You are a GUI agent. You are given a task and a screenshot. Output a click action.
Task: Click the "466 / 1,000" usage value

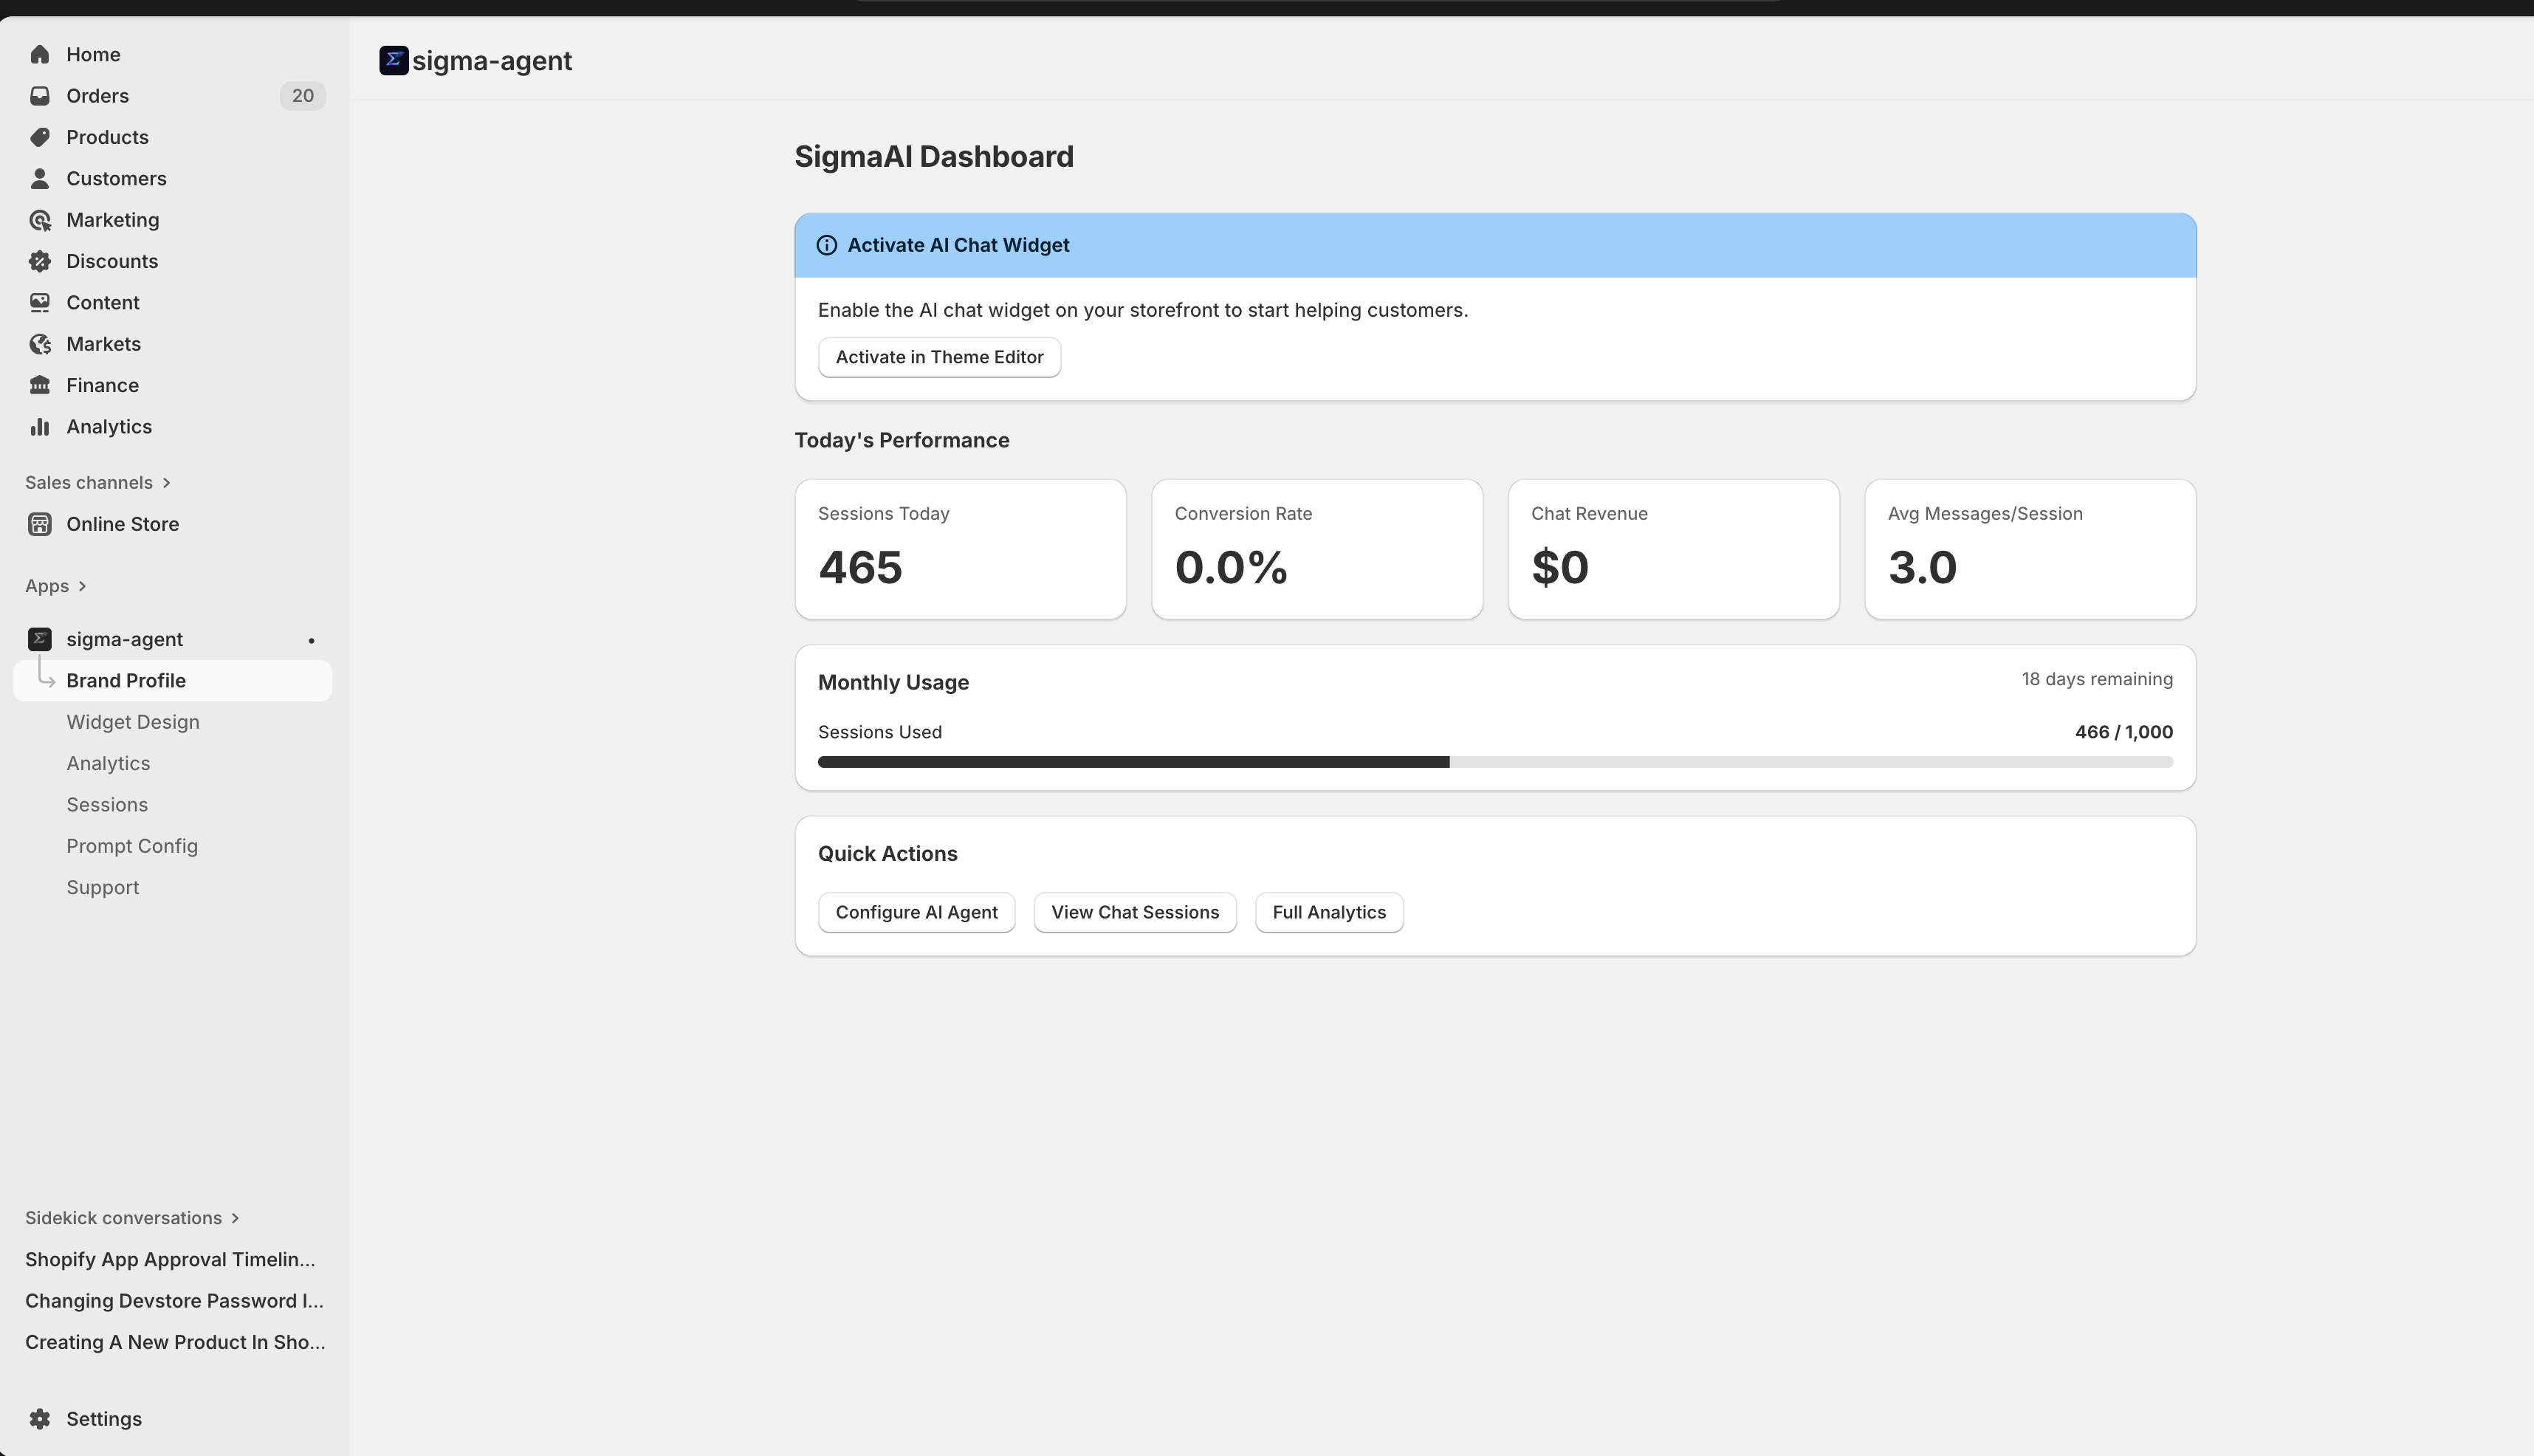pos(2124,732)
